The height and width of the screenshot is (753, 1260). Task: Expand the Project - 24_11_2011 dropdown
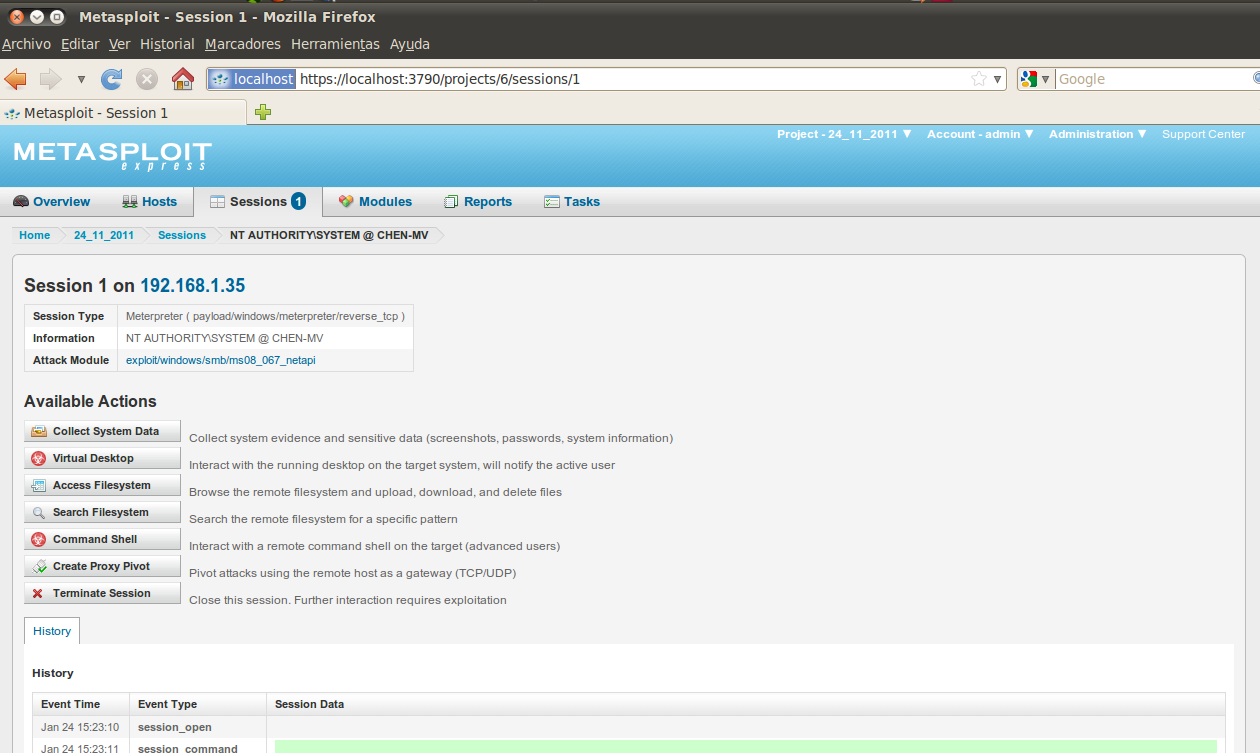click(x=843, y=134)
